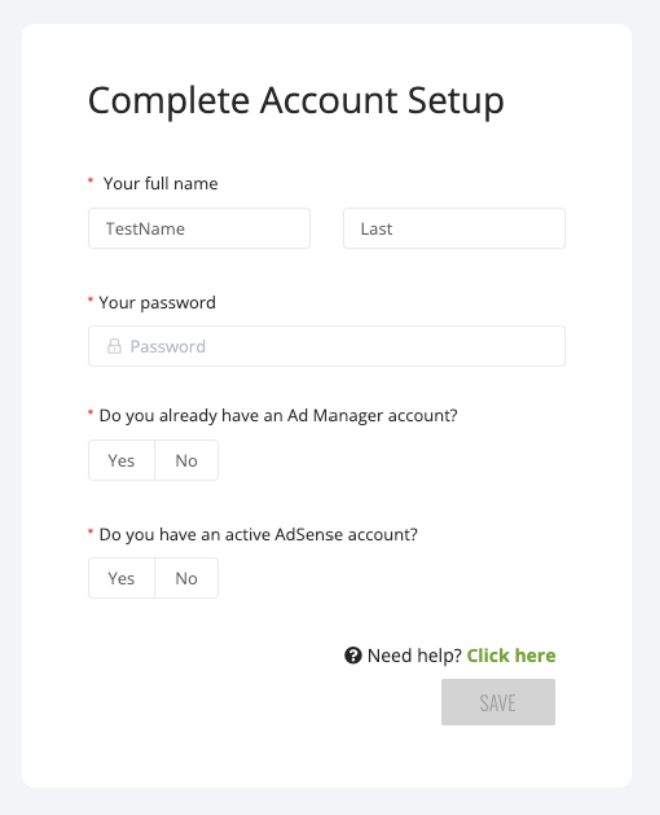Click the gray SAVE button
The width and height of the screenshot is (660, 815).
[498, 702]
